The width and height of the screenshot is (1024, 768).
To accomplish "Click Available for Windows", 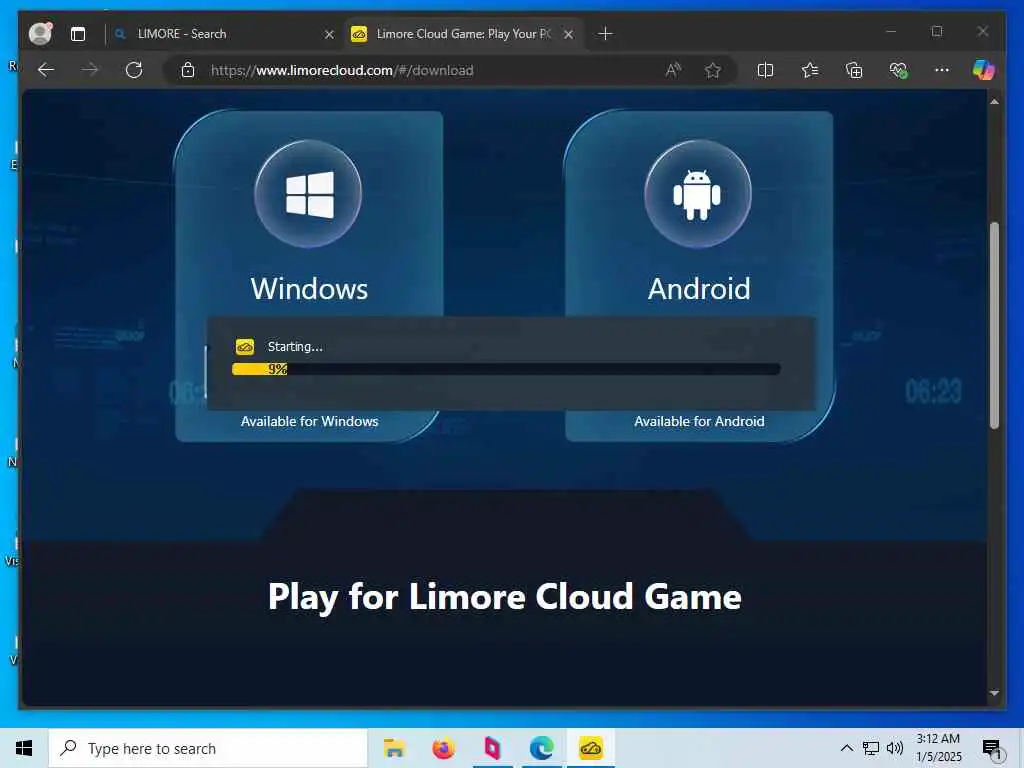I will point(310,421).
